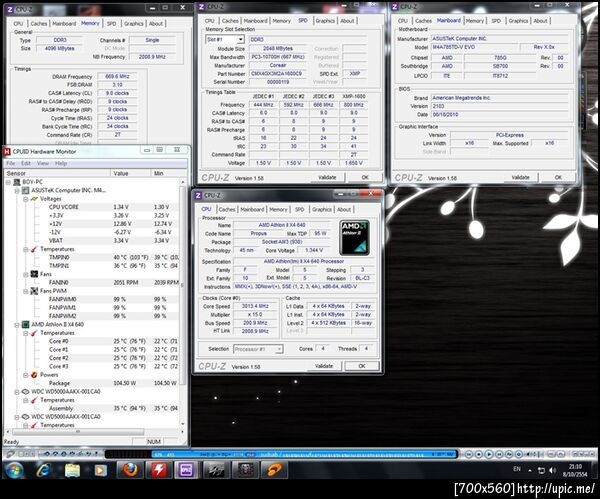This screenshot has width=600, height=499.
Task: Select the BOY-PC computer icon in HWMonitor
Action: pos(17,182)
